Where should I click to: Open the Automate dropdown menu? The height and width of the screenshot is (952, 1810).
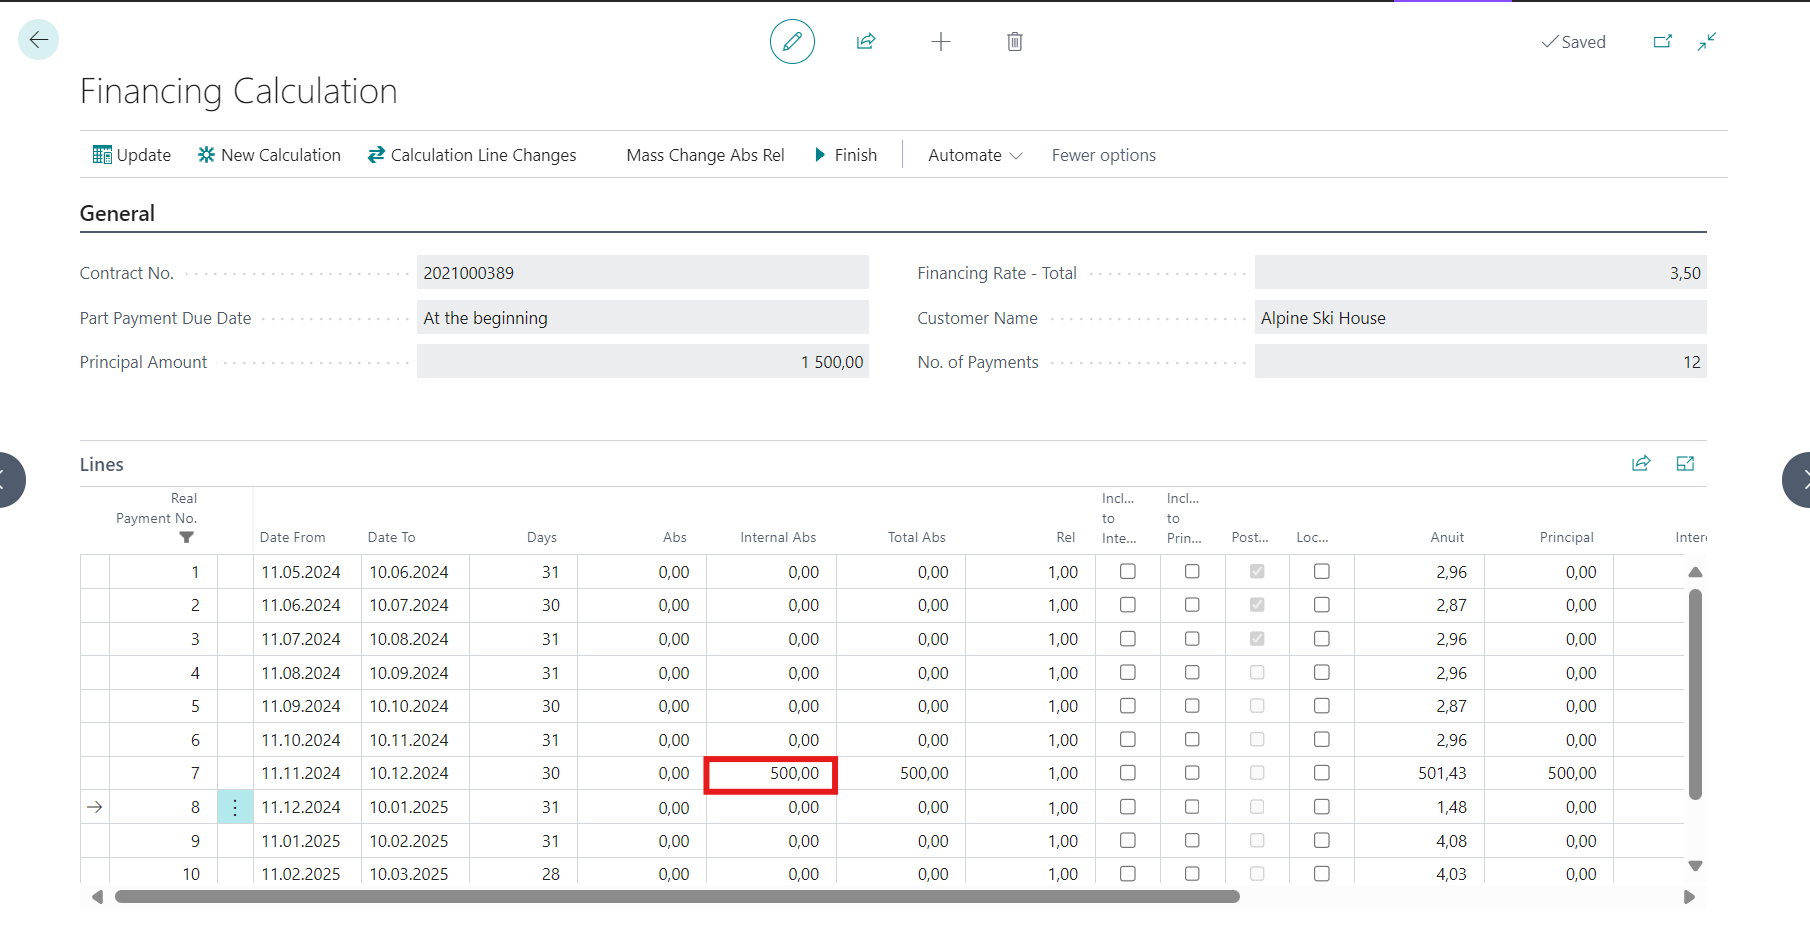click(974, 155)
